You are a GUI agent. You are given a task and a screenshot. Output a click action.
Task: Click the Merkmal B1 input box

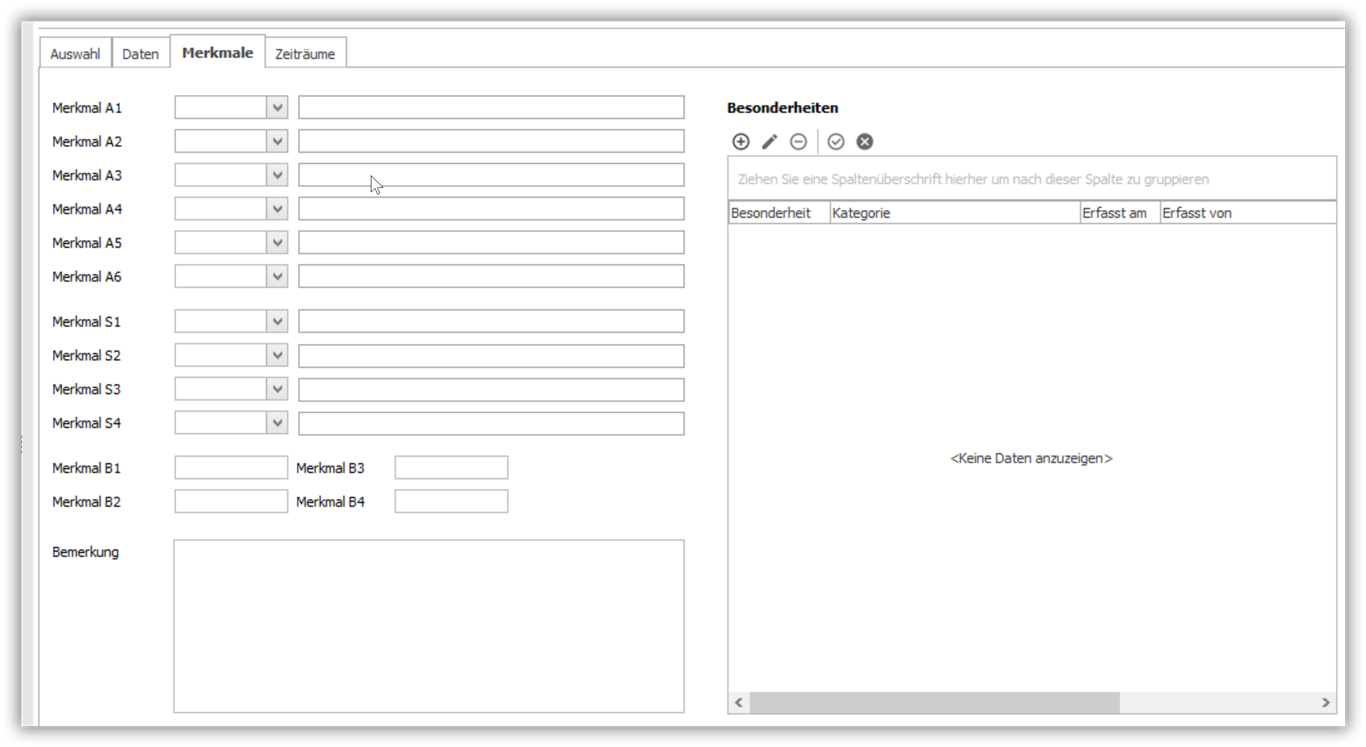click(x=231, y=468)
